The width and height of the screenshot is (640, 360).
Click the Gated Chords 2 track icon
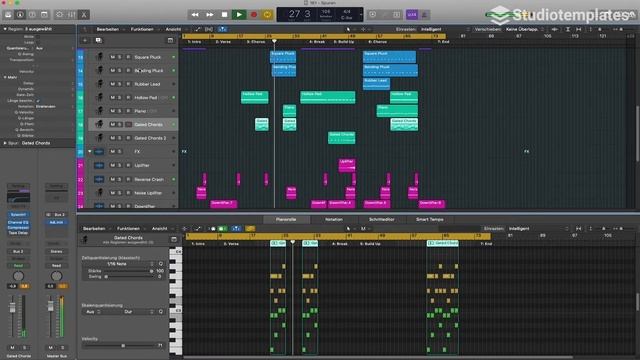[x=99, y=138]
